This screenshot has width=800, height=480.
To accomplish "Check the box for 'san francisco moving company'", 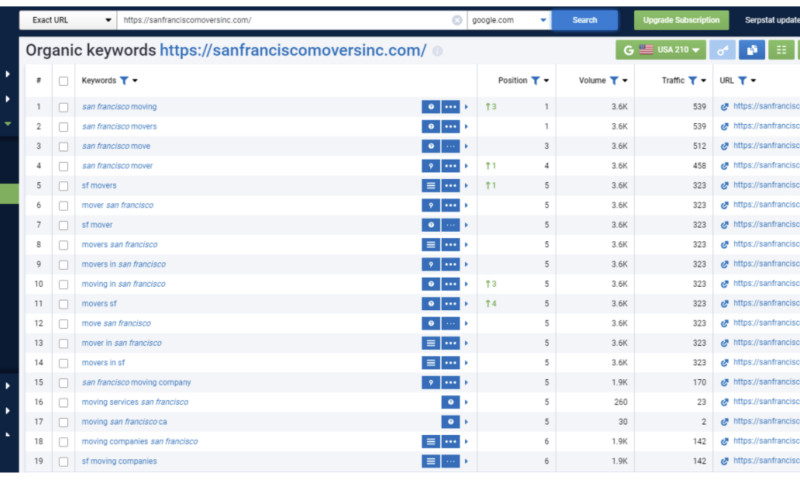I will pos(63,383).
